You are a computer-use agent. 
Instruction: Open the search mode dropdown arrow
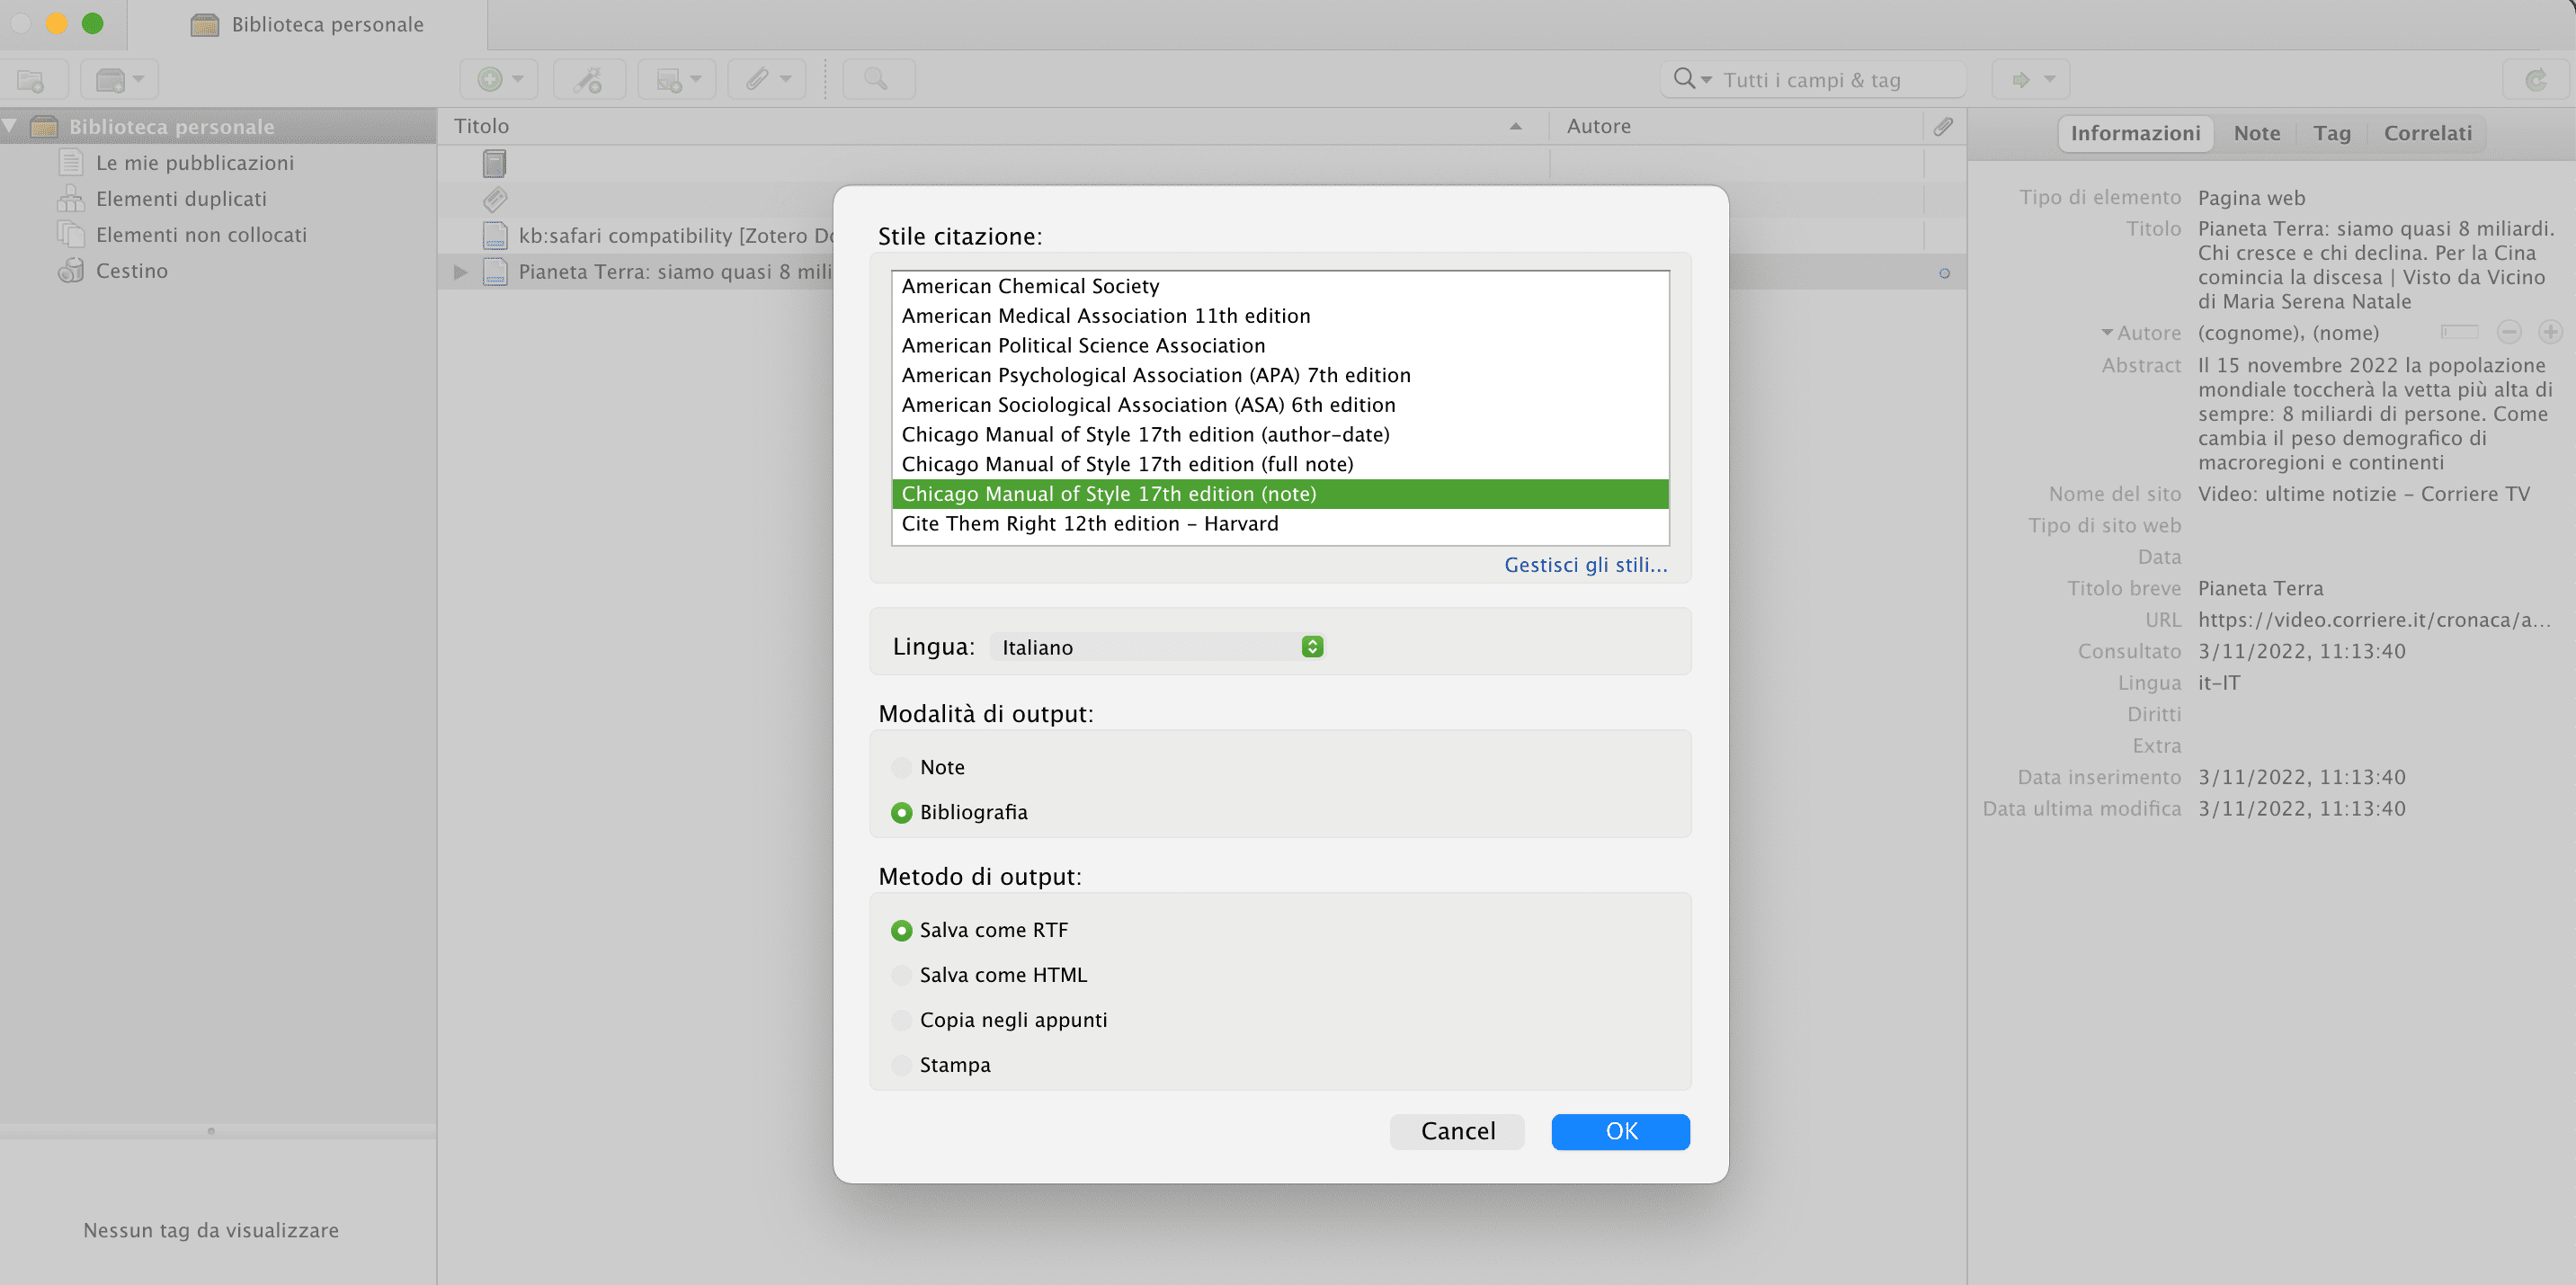coord(1706,79)
